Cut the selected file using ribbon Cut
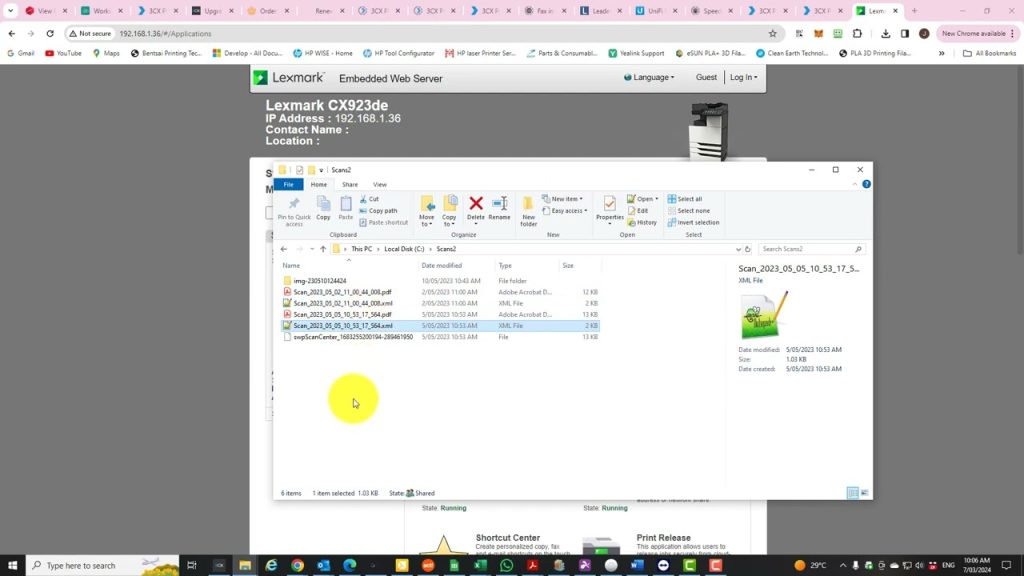Screen dimensions: 1024x576 click(x=370, y=199)
